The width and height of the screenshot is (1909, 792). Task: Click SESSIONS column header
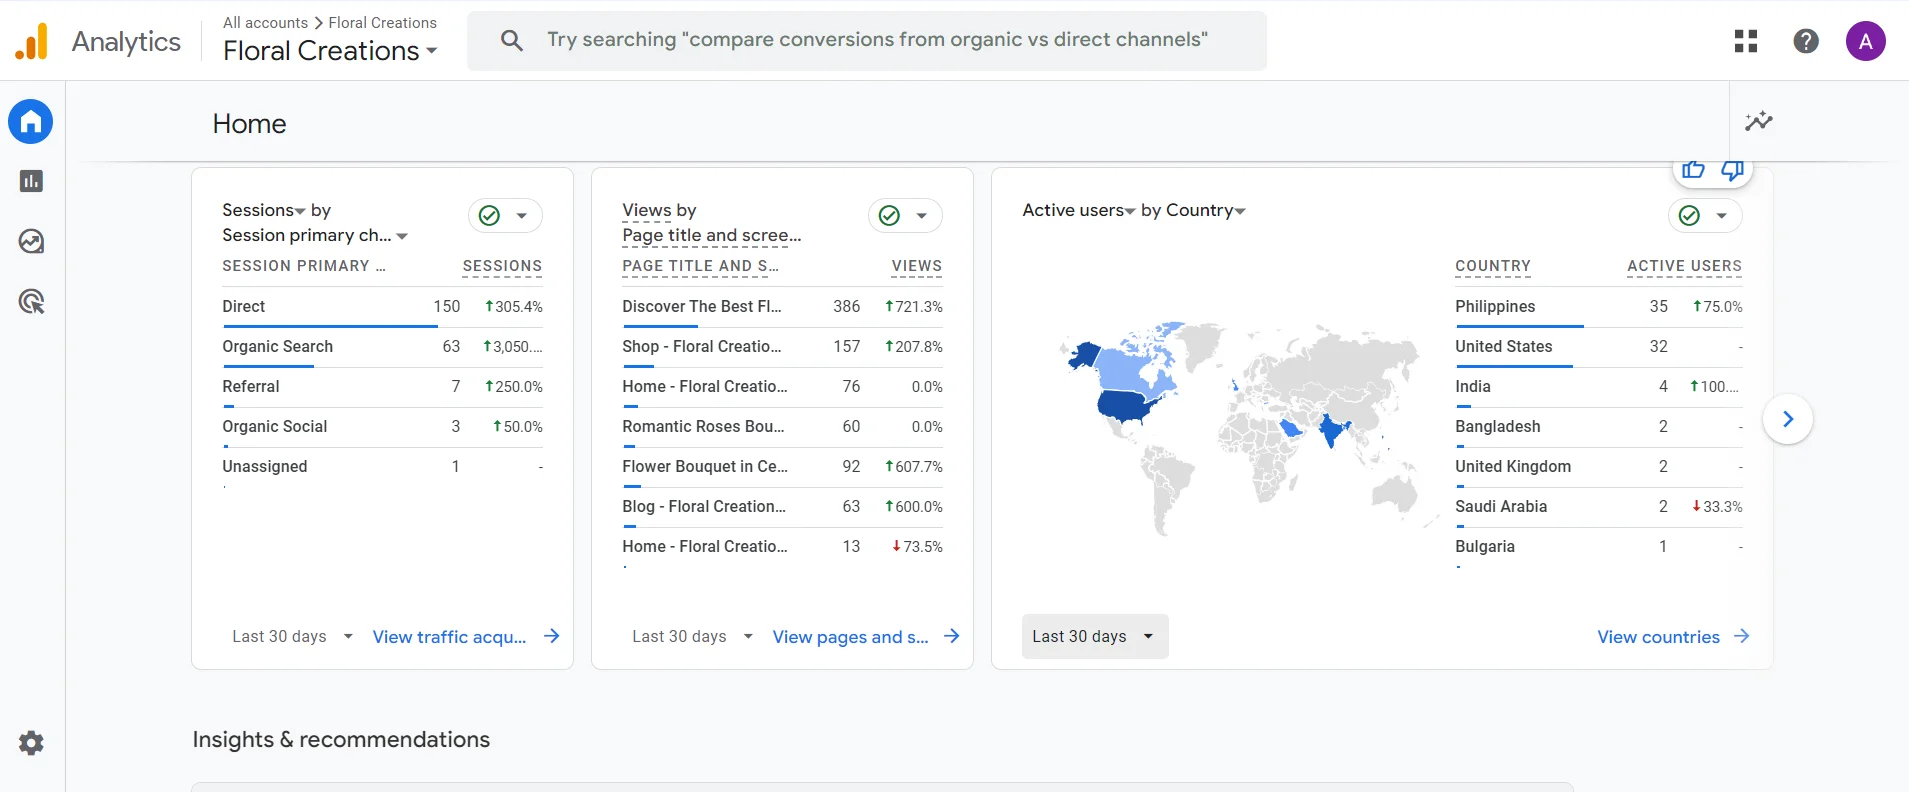tap(502, 266)
